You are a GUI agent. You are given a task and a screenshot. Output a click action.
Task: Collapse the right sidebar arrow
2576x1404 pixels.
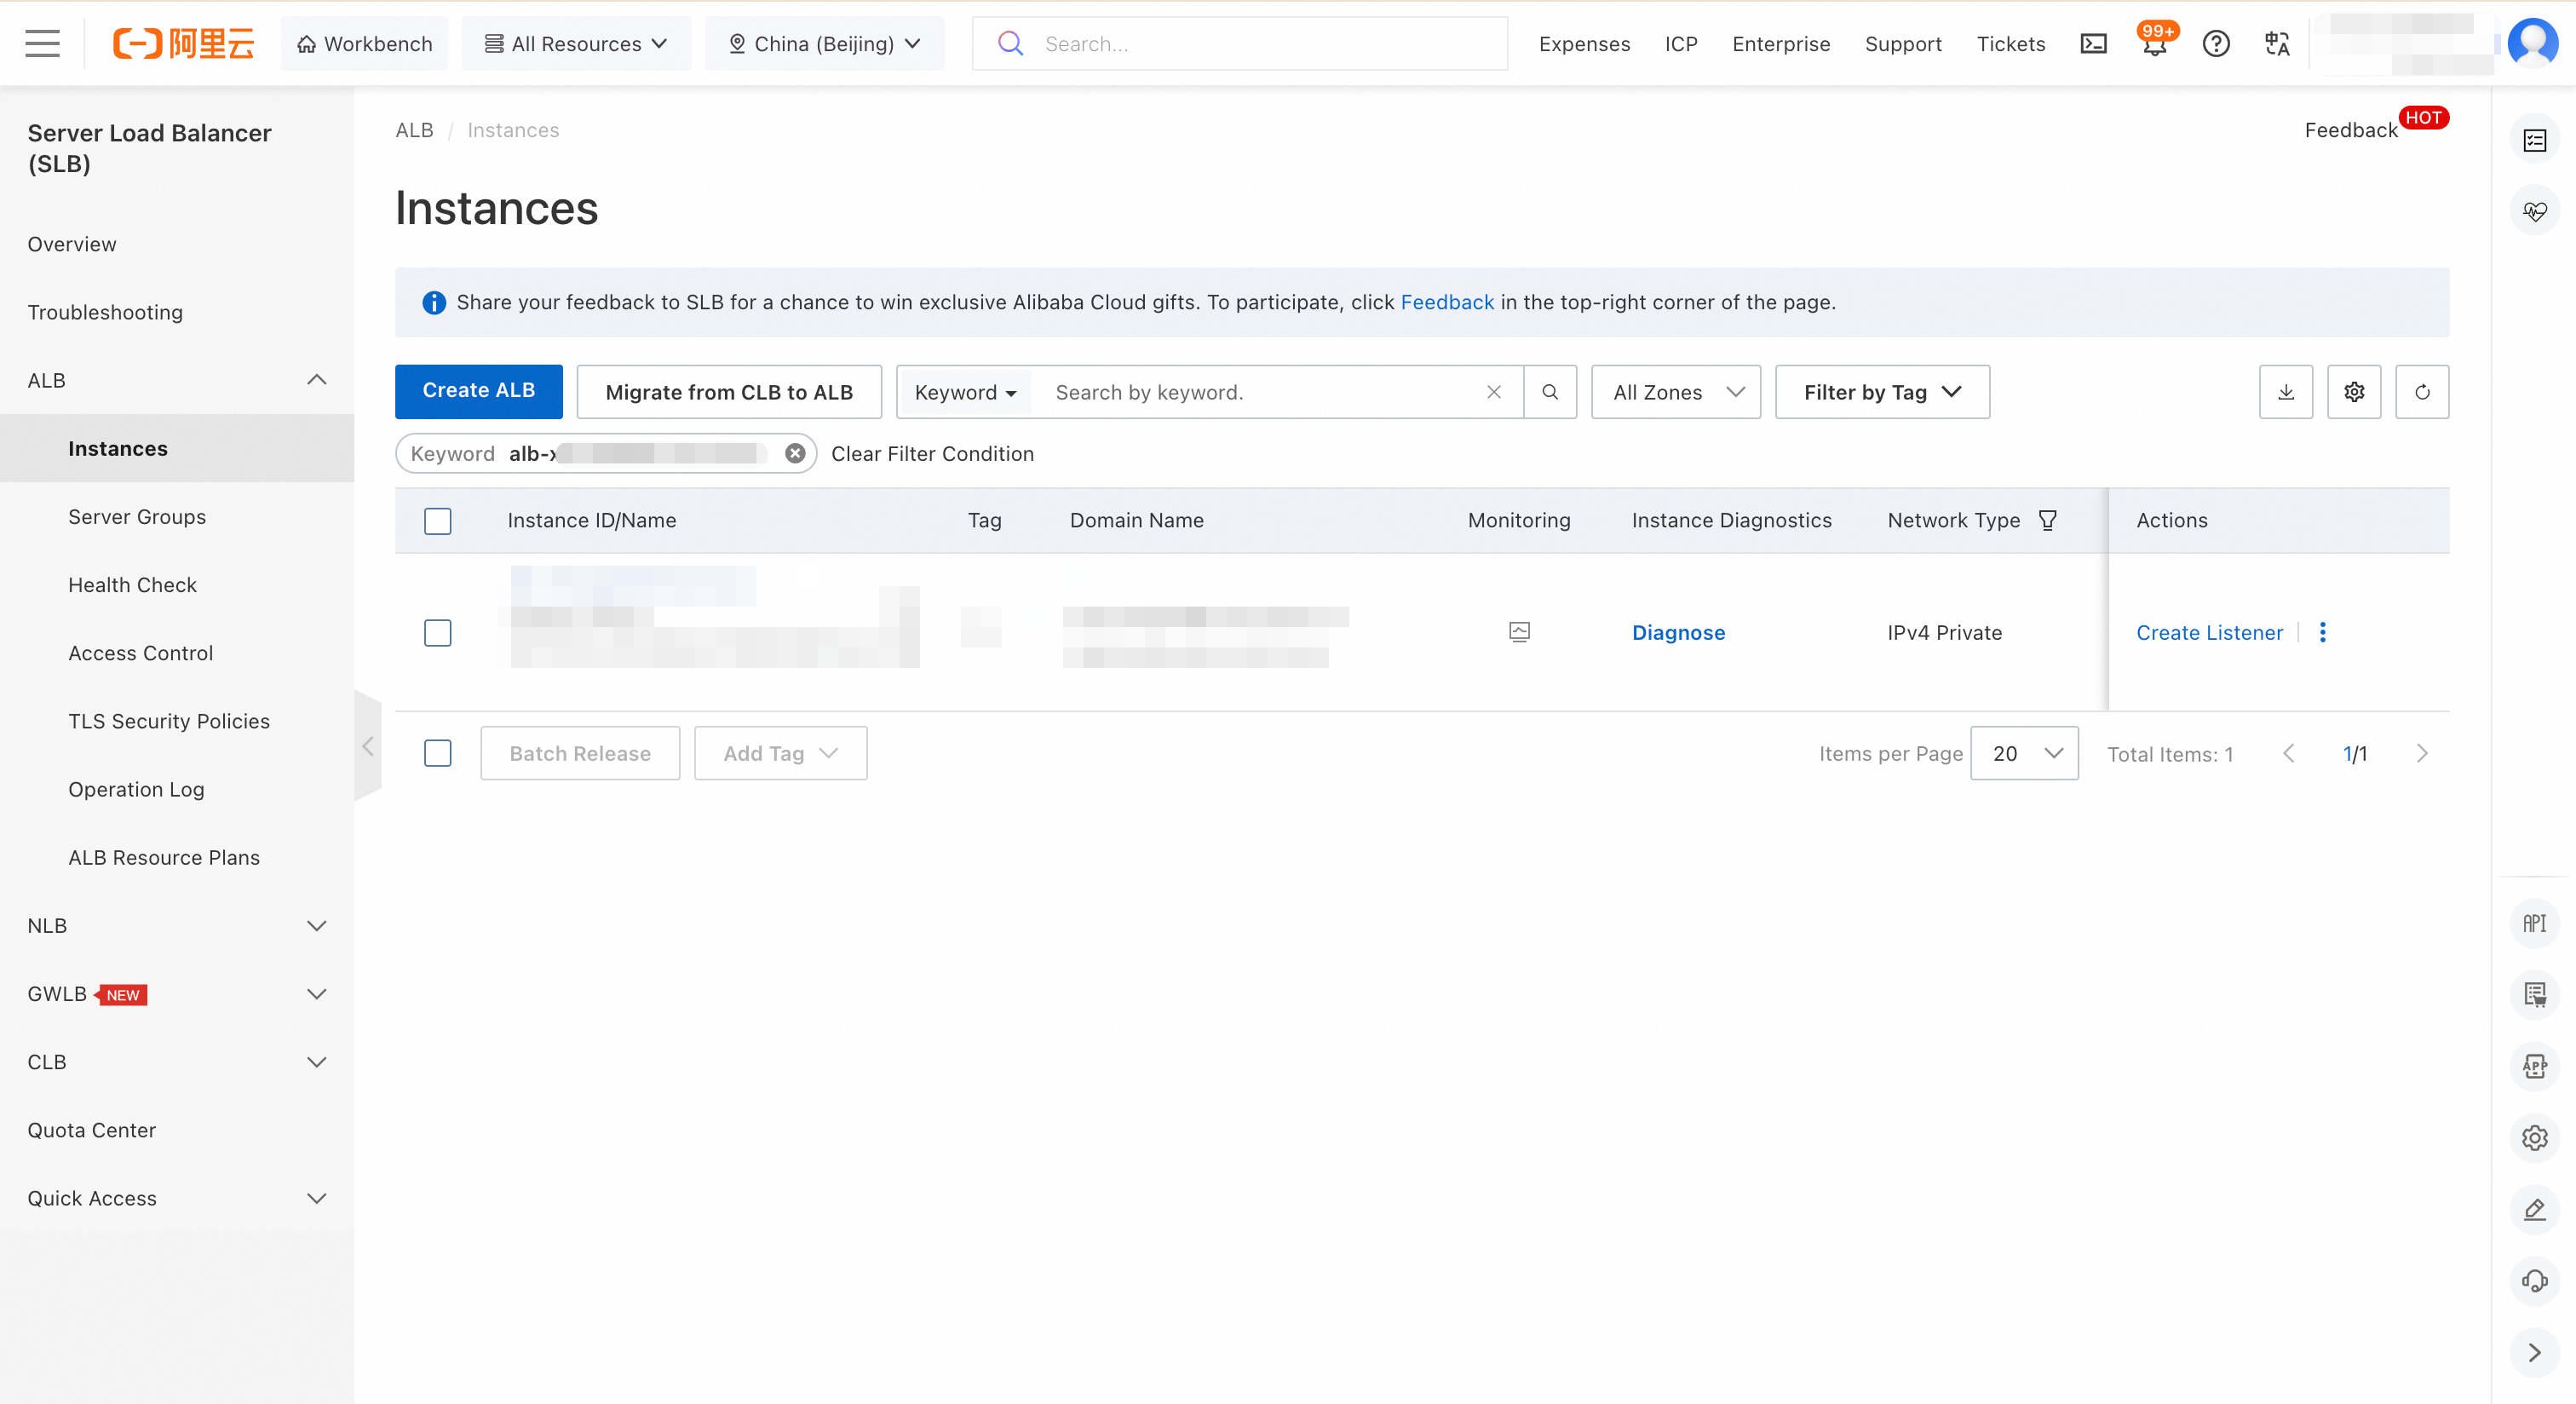point(2535,1353)
